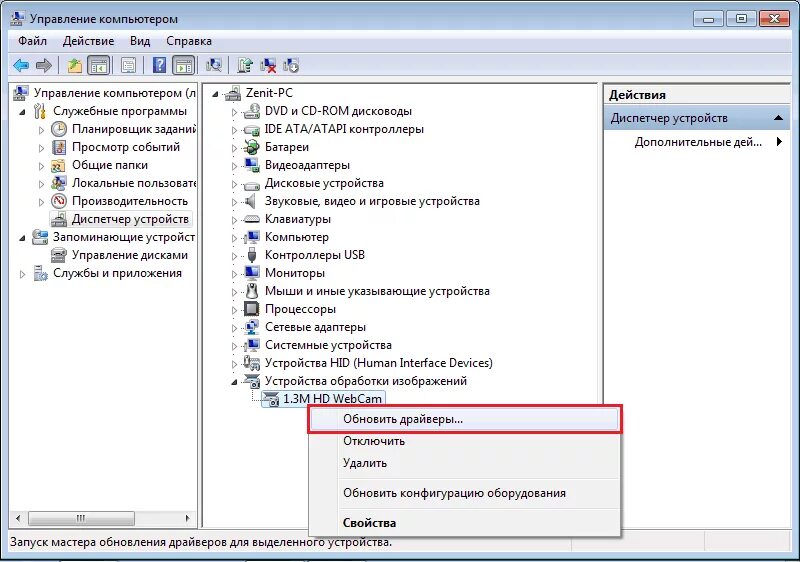Select Диспетчер устройств in left tree
The width and height of the screenshot is (800, 562).
coord(130,219)
